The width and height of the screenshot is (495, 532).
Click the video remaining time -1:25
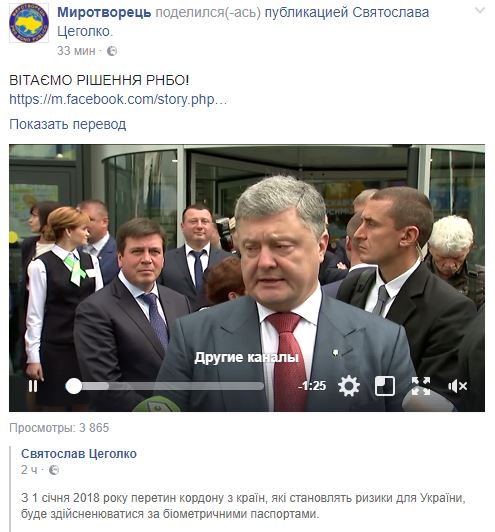pyautogui.click(x=312, y=386)
